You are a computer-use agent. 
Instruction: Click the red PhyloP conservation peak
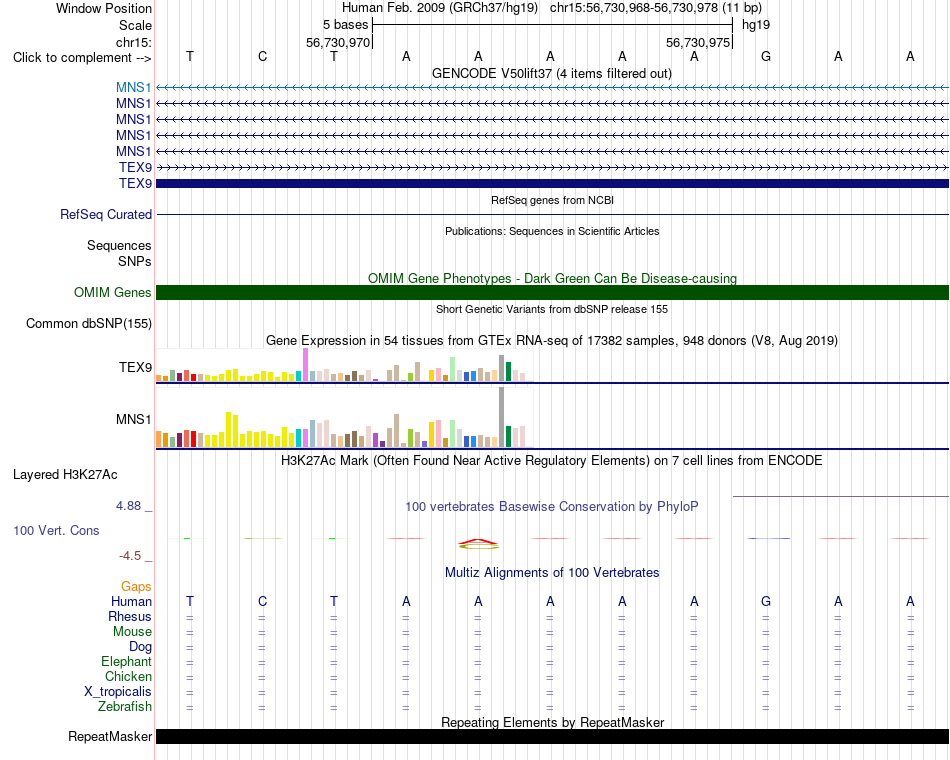pos(478,542)
